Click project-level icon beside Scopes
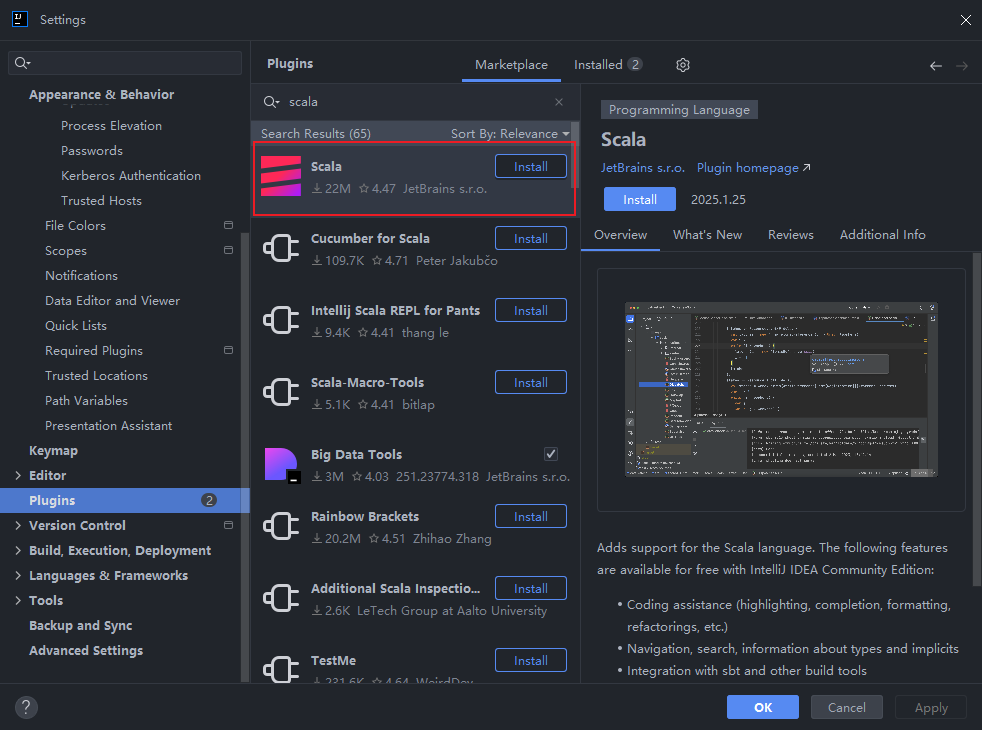Screen dimensions: 982x730 (x=229, y=250)
